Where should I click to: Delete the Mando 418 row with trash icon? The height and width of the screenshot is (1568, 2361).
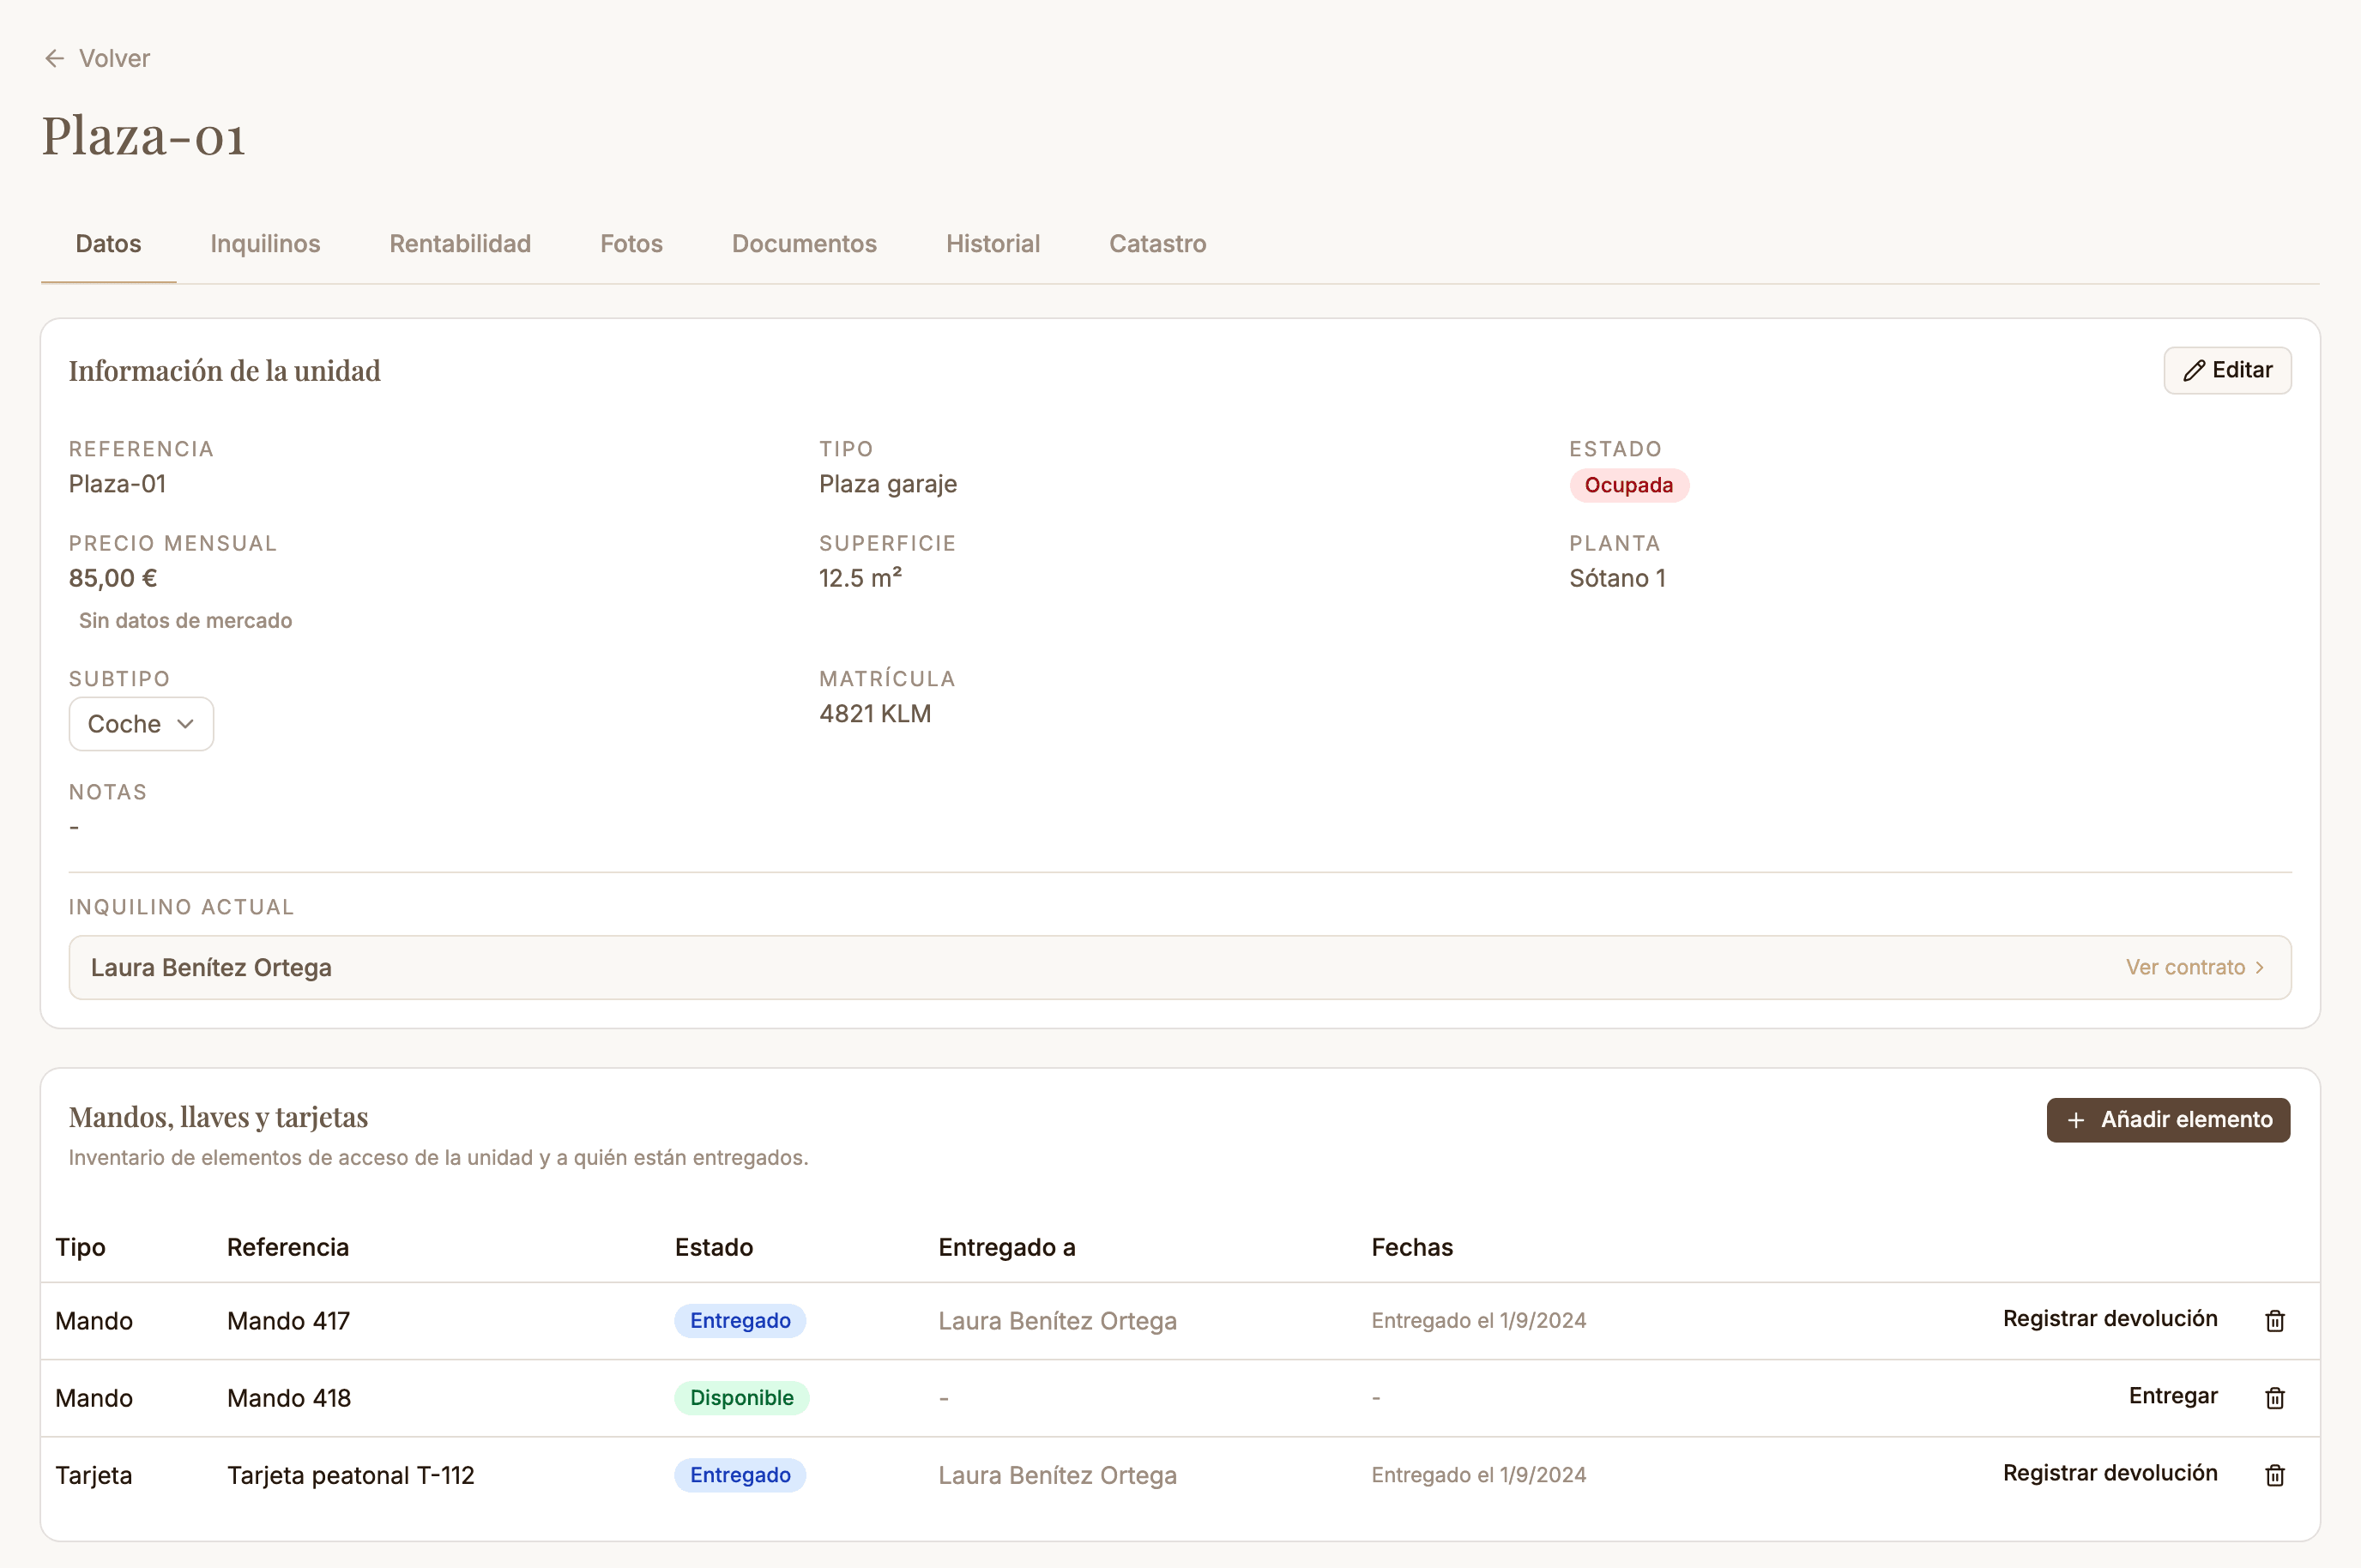pyautogui.click(x=2274, y=1397)
